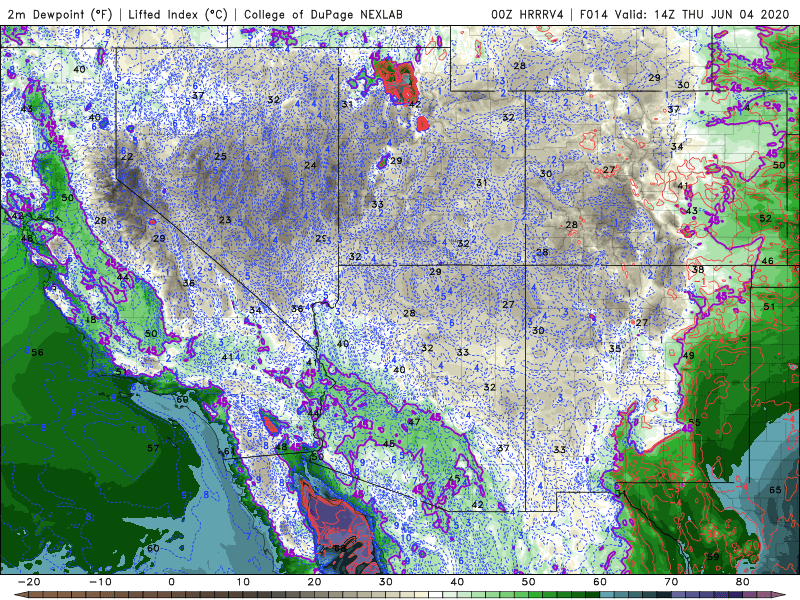Click the 'F014 Valid: 14Z THU JUN 04 2020' text
Image resolution: width=800 pixels, height=600 pixels.
tap(685, 14)
